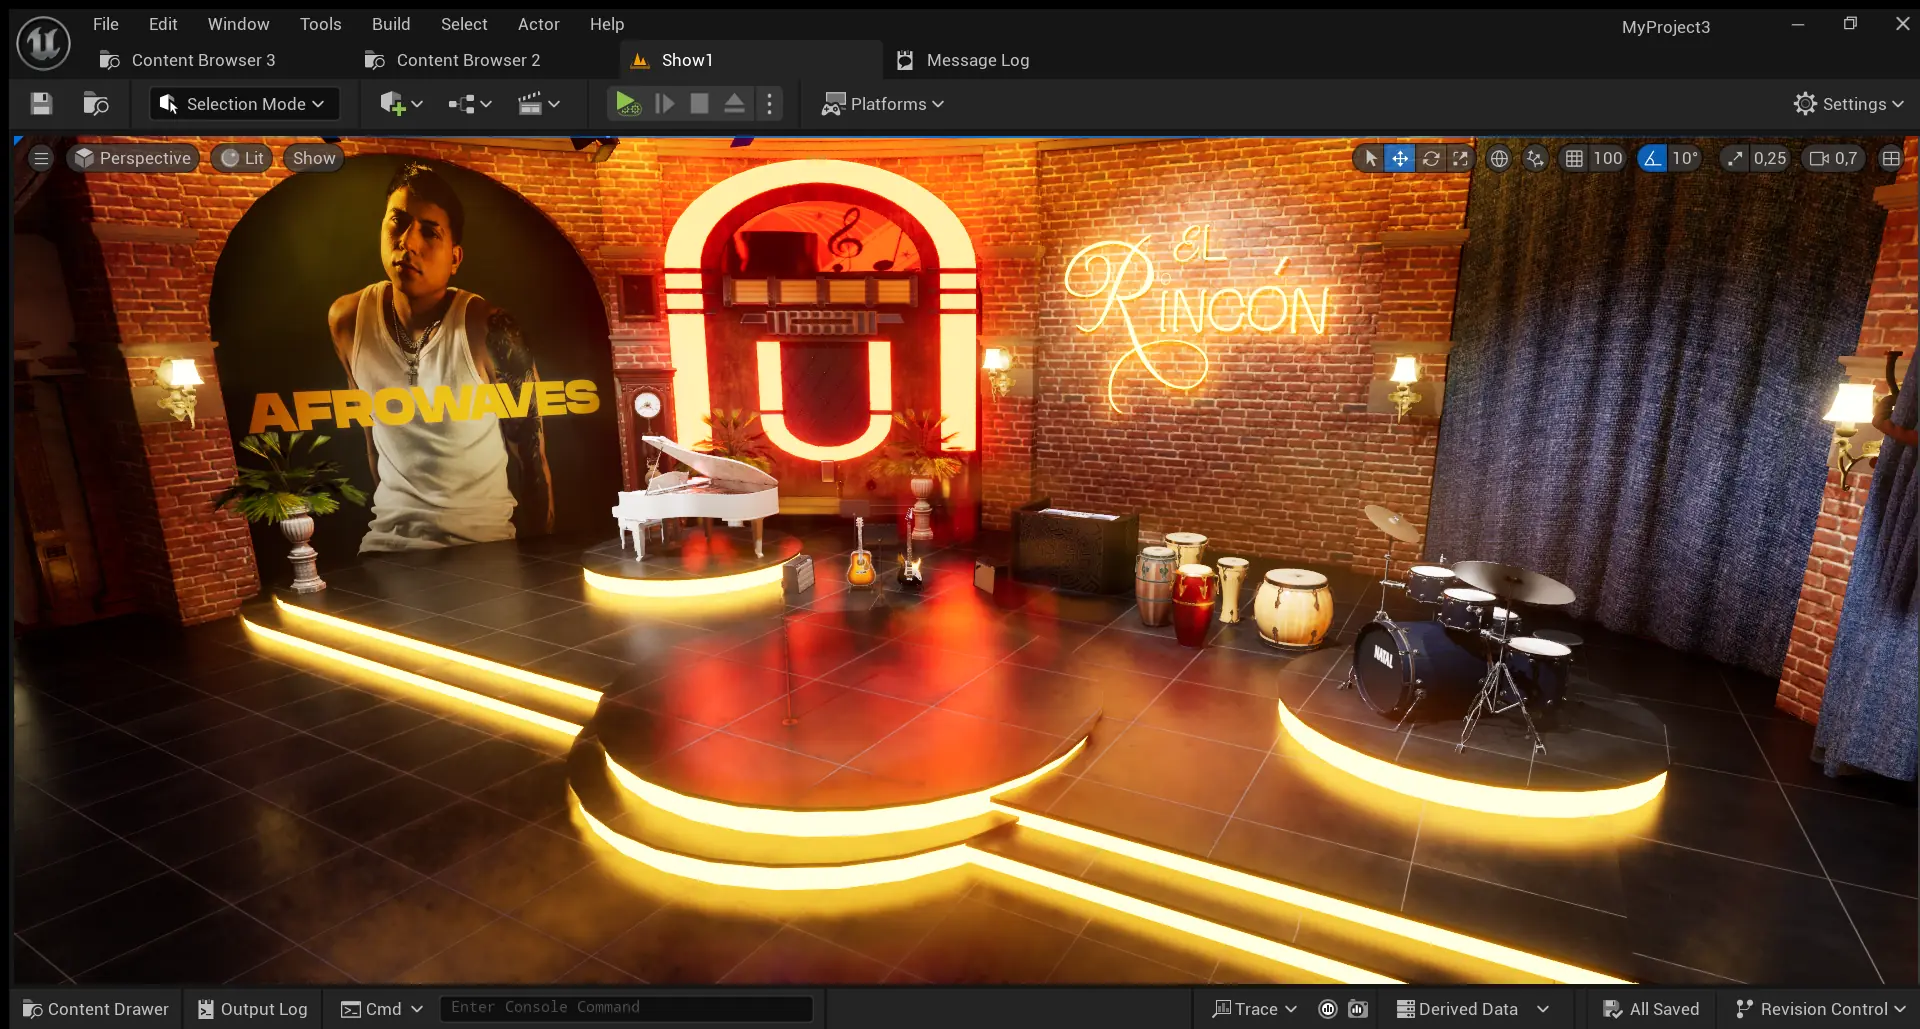The width and height of the screenshot is (1920, 1029).
Task: Activate the Rotate gizmo tool
Action: 1431,158
